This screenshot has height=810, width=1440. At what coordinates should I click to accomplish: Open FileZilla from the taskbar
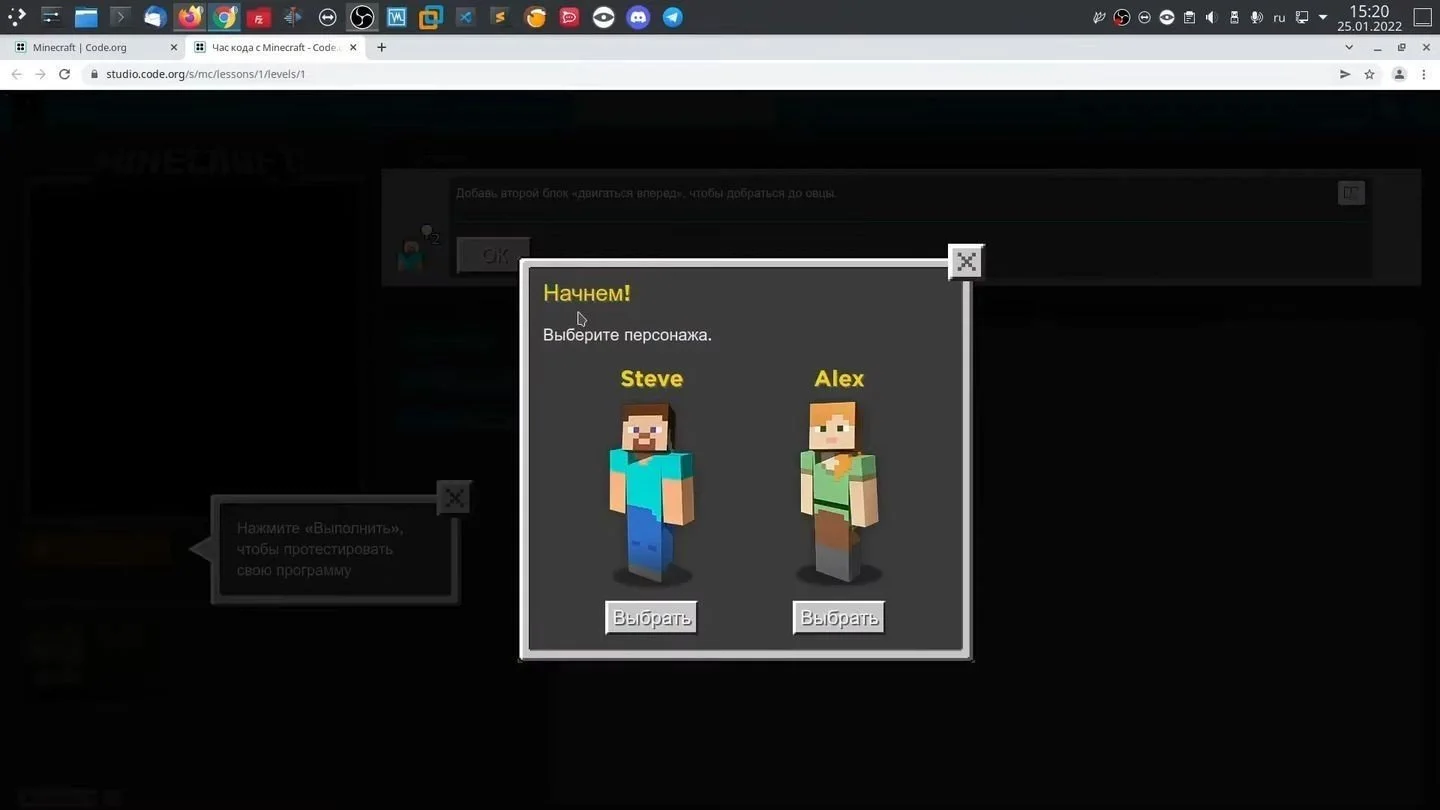point(258,17)
